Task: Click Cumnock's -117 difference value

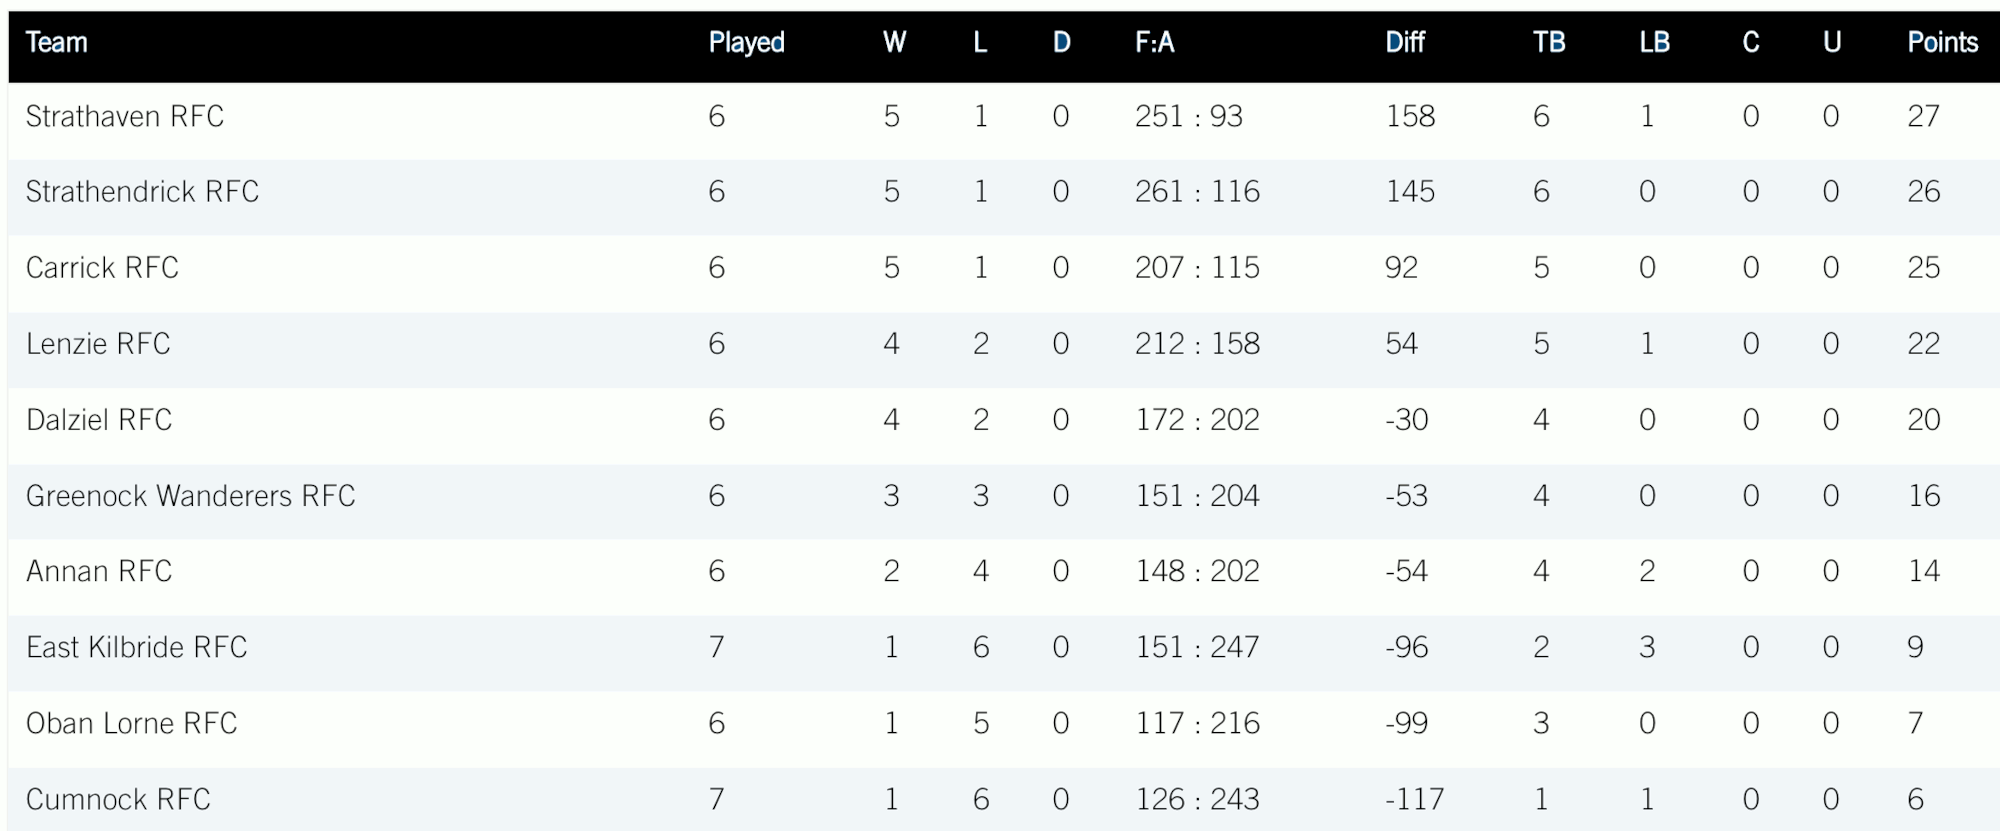Action: pyautogui.click(x=1414, y=799)
